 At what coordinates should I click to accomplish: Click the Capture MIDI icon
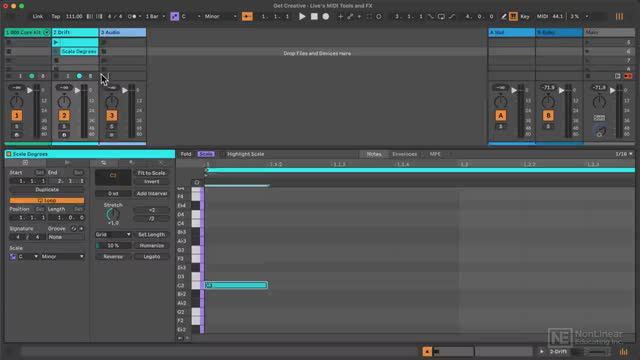pos(369,16)
